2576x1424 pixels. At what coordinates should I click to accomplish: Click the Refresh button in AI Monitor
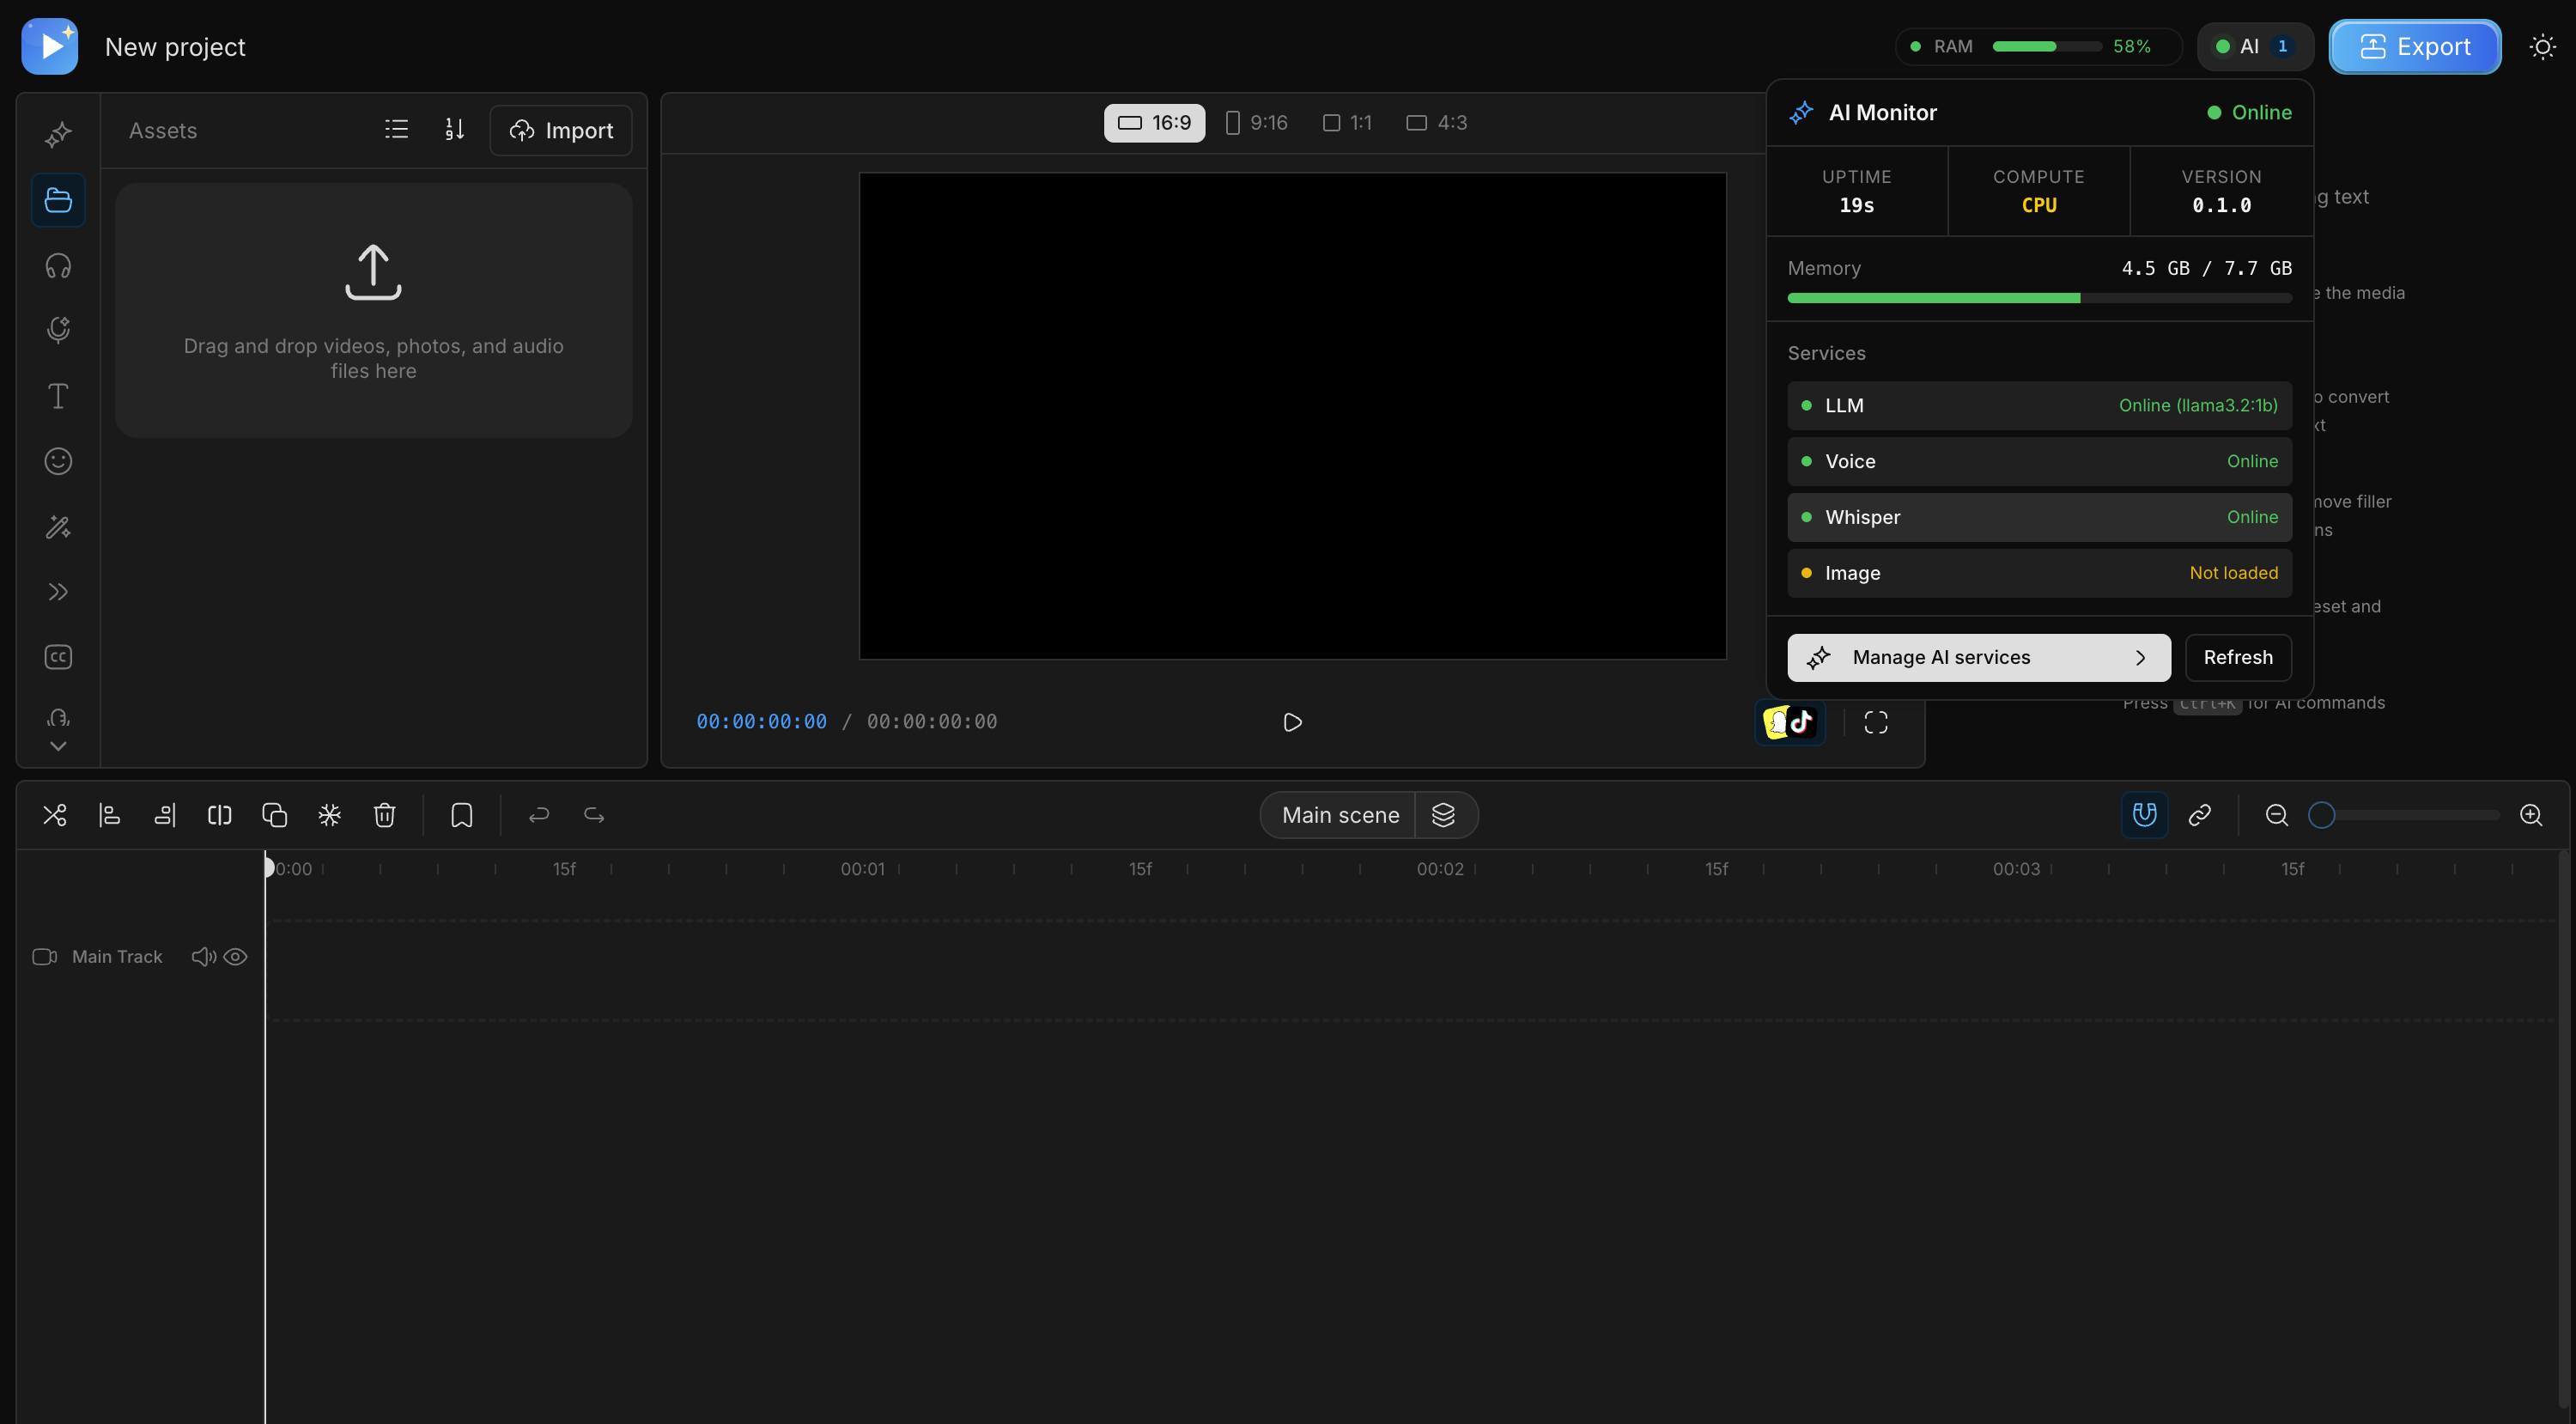[x=2238, y=657]
